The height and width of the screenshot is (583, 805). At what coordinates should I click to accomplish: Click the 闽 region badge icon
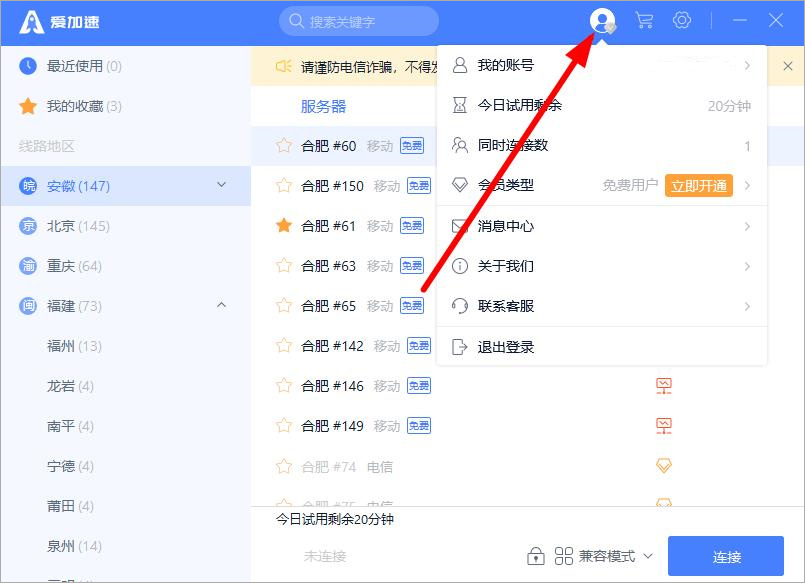(28, 306)
